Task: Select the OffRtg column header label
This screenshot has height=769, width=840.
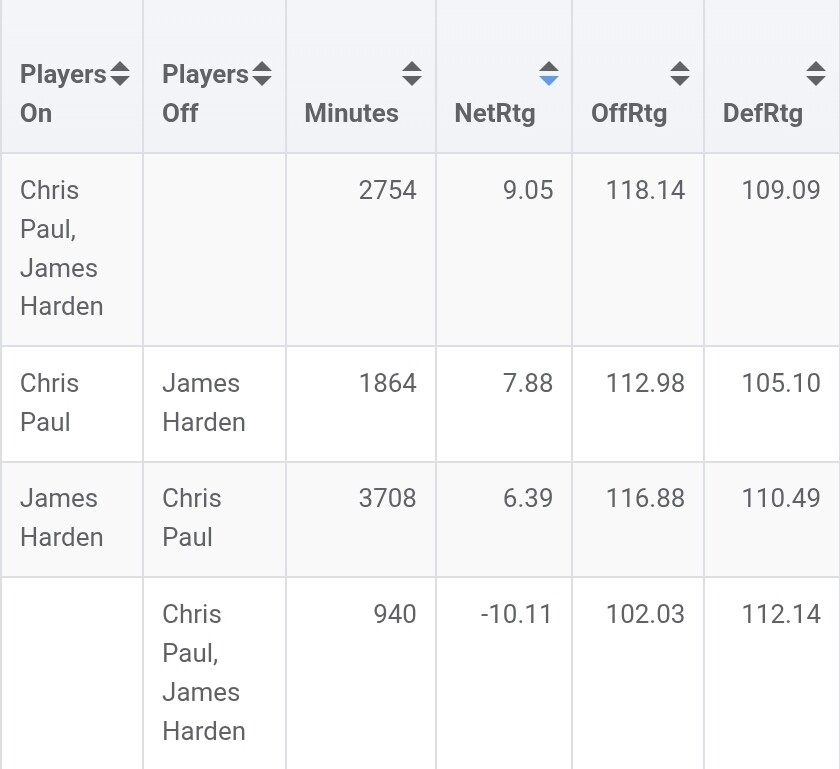Action: (629, 113)
